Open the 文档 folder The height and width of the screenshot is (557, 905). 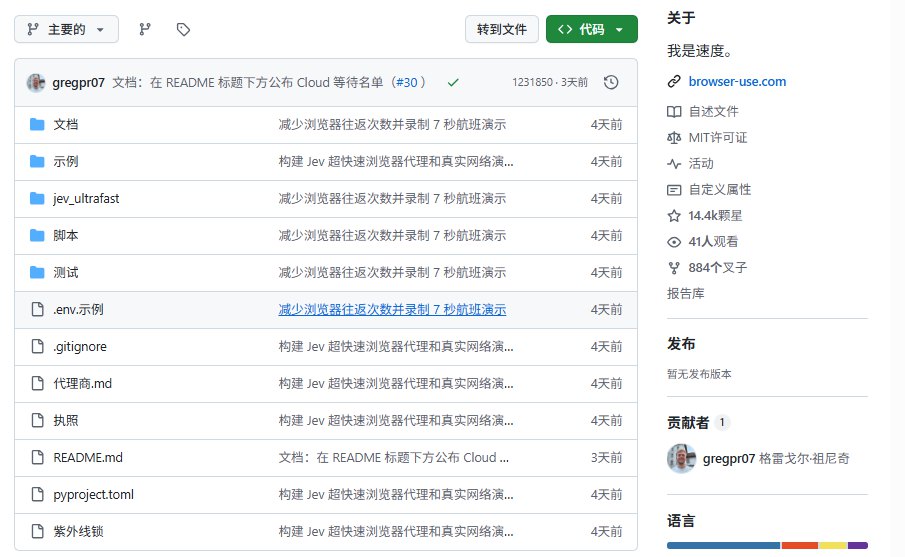pyautogui.click(x=66, y=125)
